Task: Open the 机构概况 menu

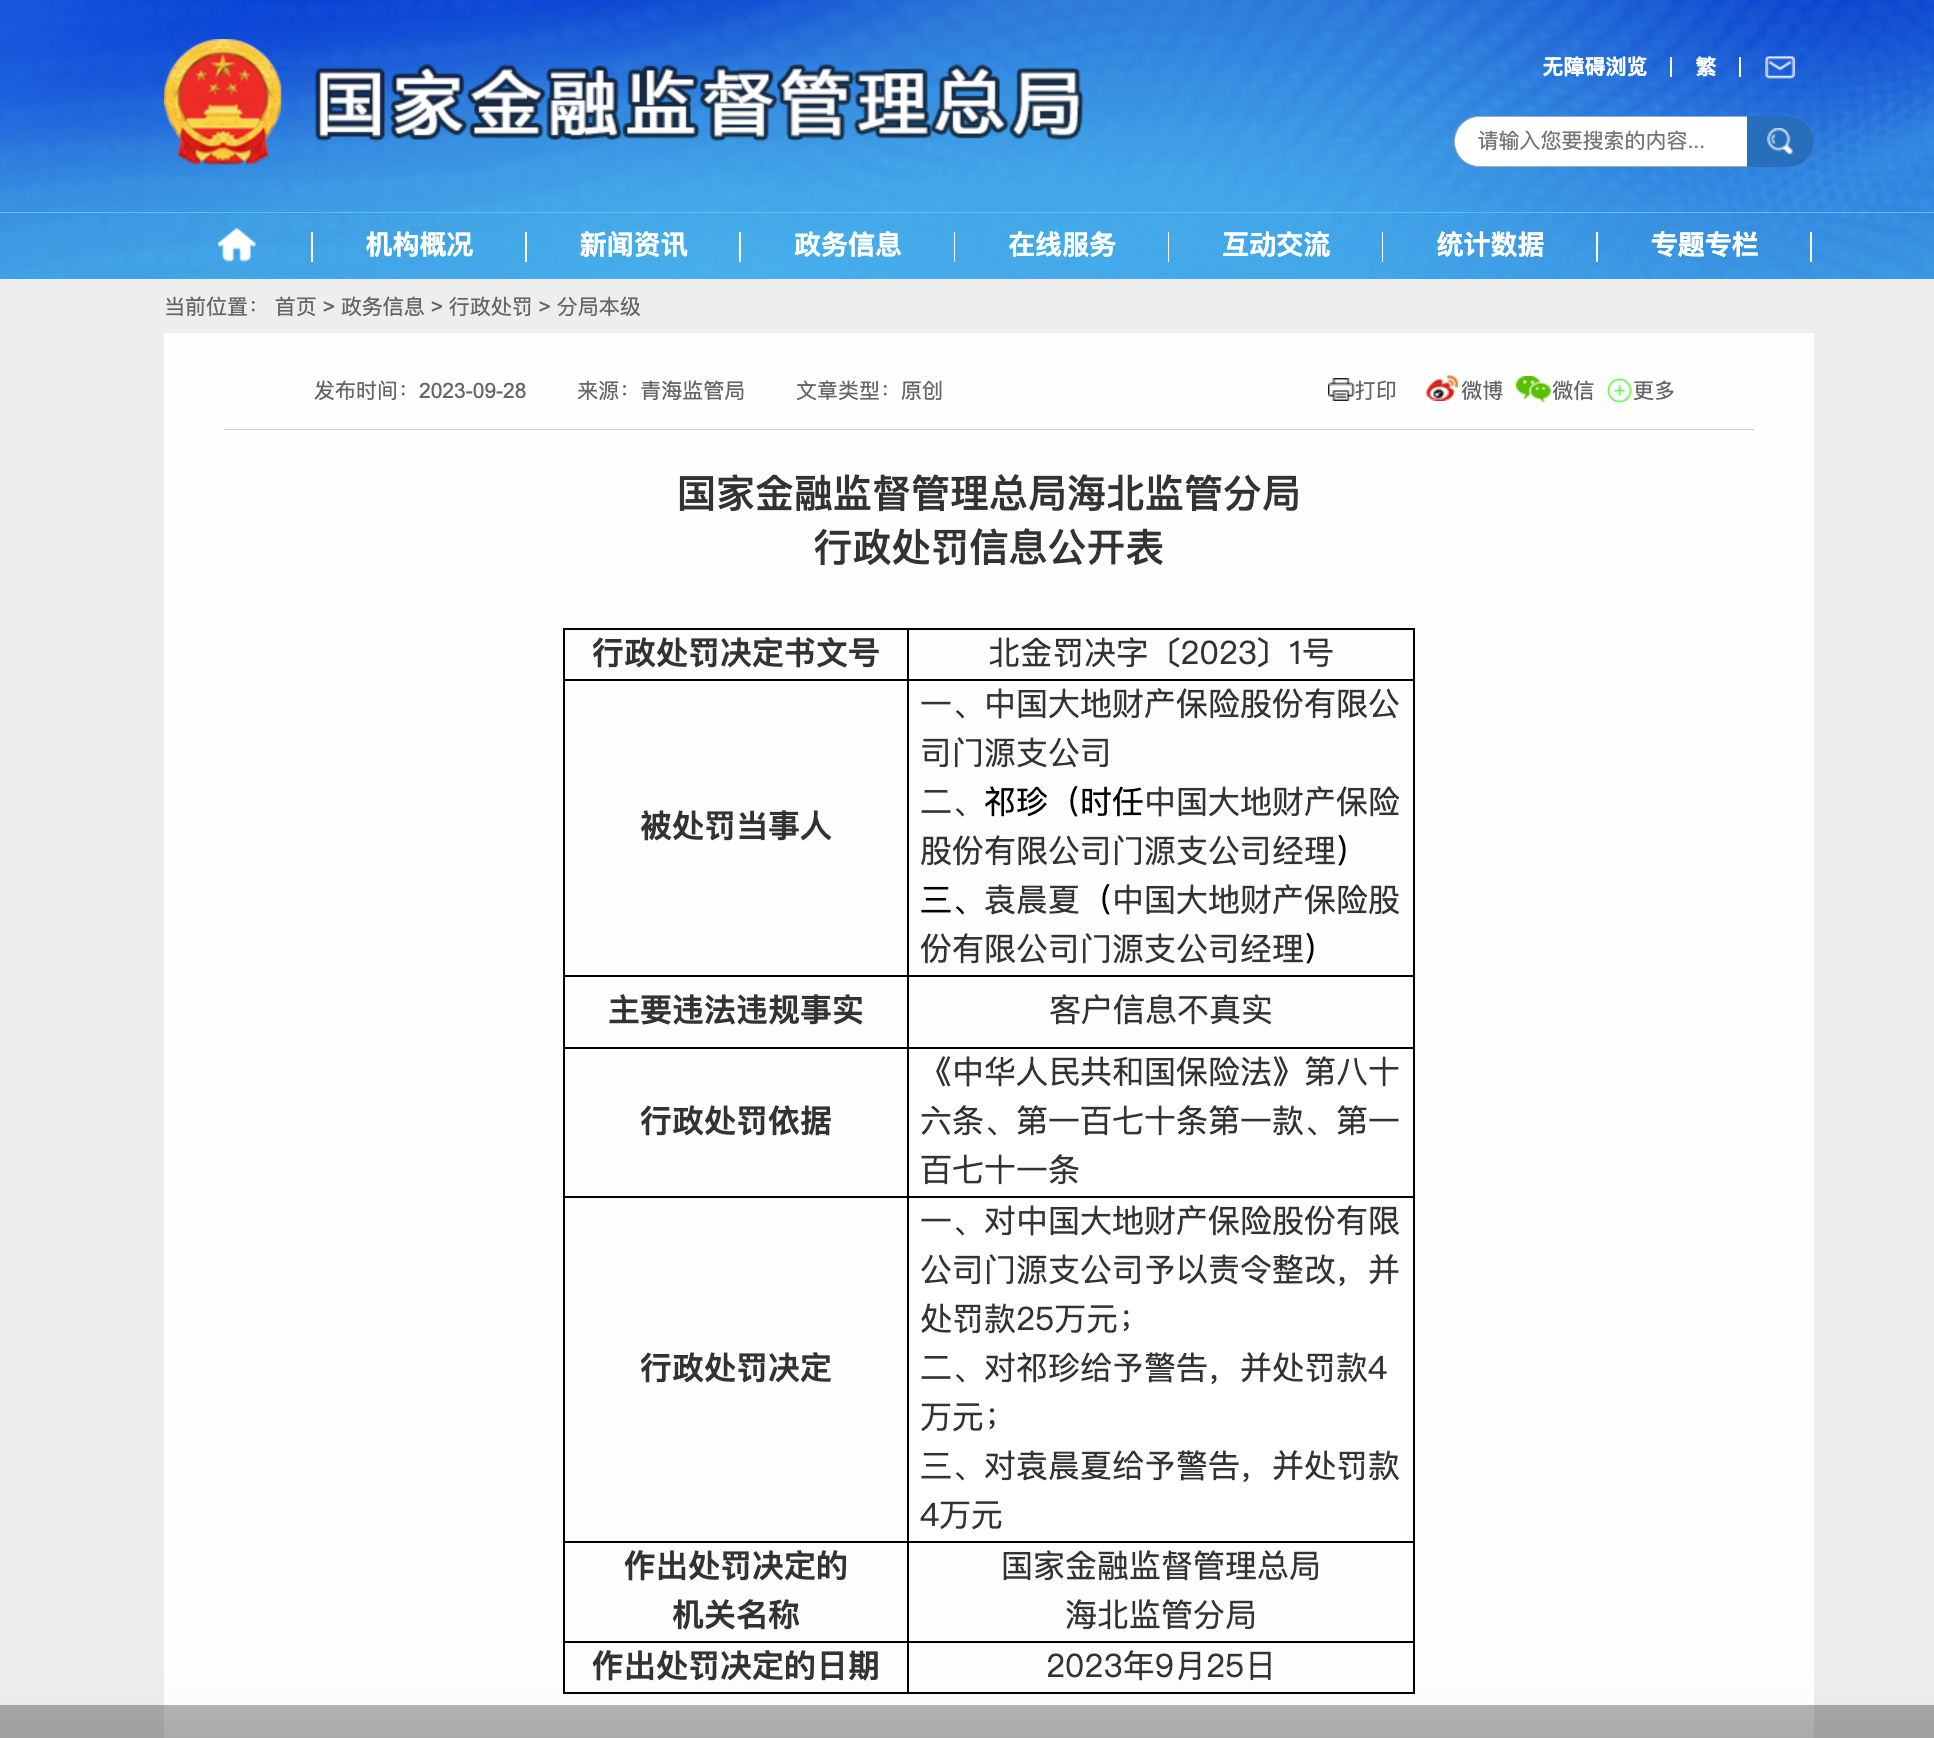Action: [417, 245]
